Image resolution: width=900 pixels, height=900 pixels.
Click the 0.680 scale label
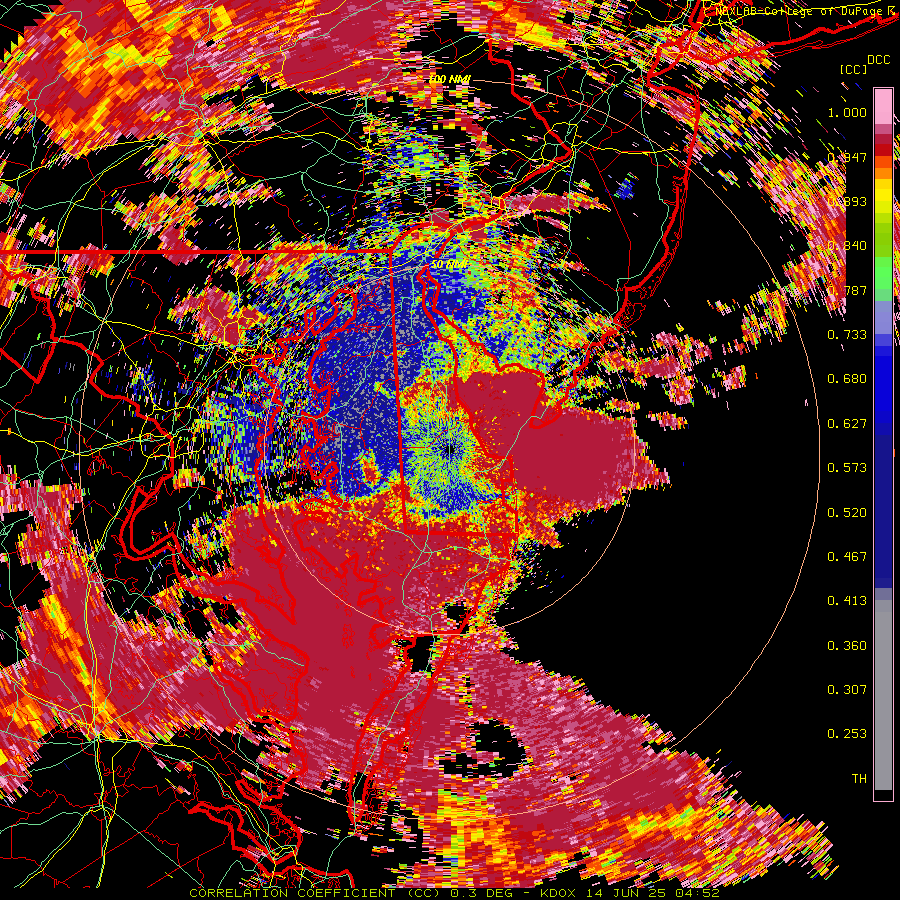[x=847, y=379]
